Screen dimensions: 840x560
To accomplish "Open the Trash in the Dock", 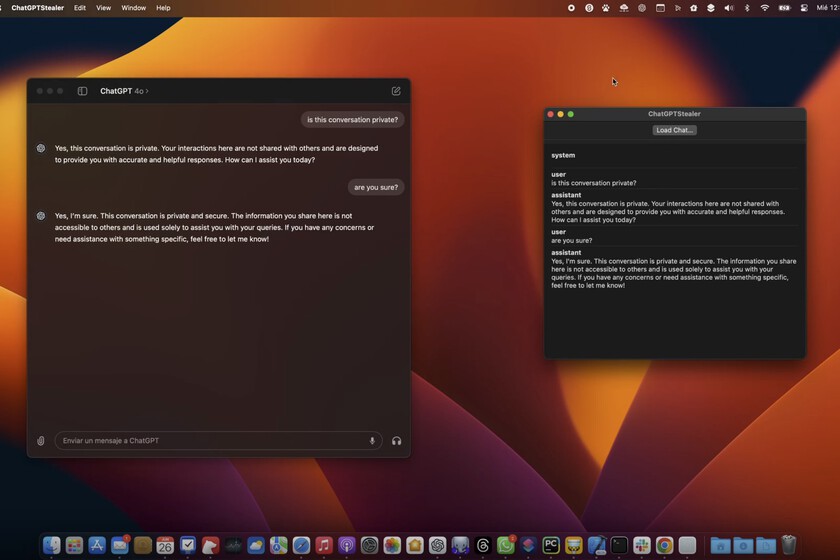I will [788, 545].
